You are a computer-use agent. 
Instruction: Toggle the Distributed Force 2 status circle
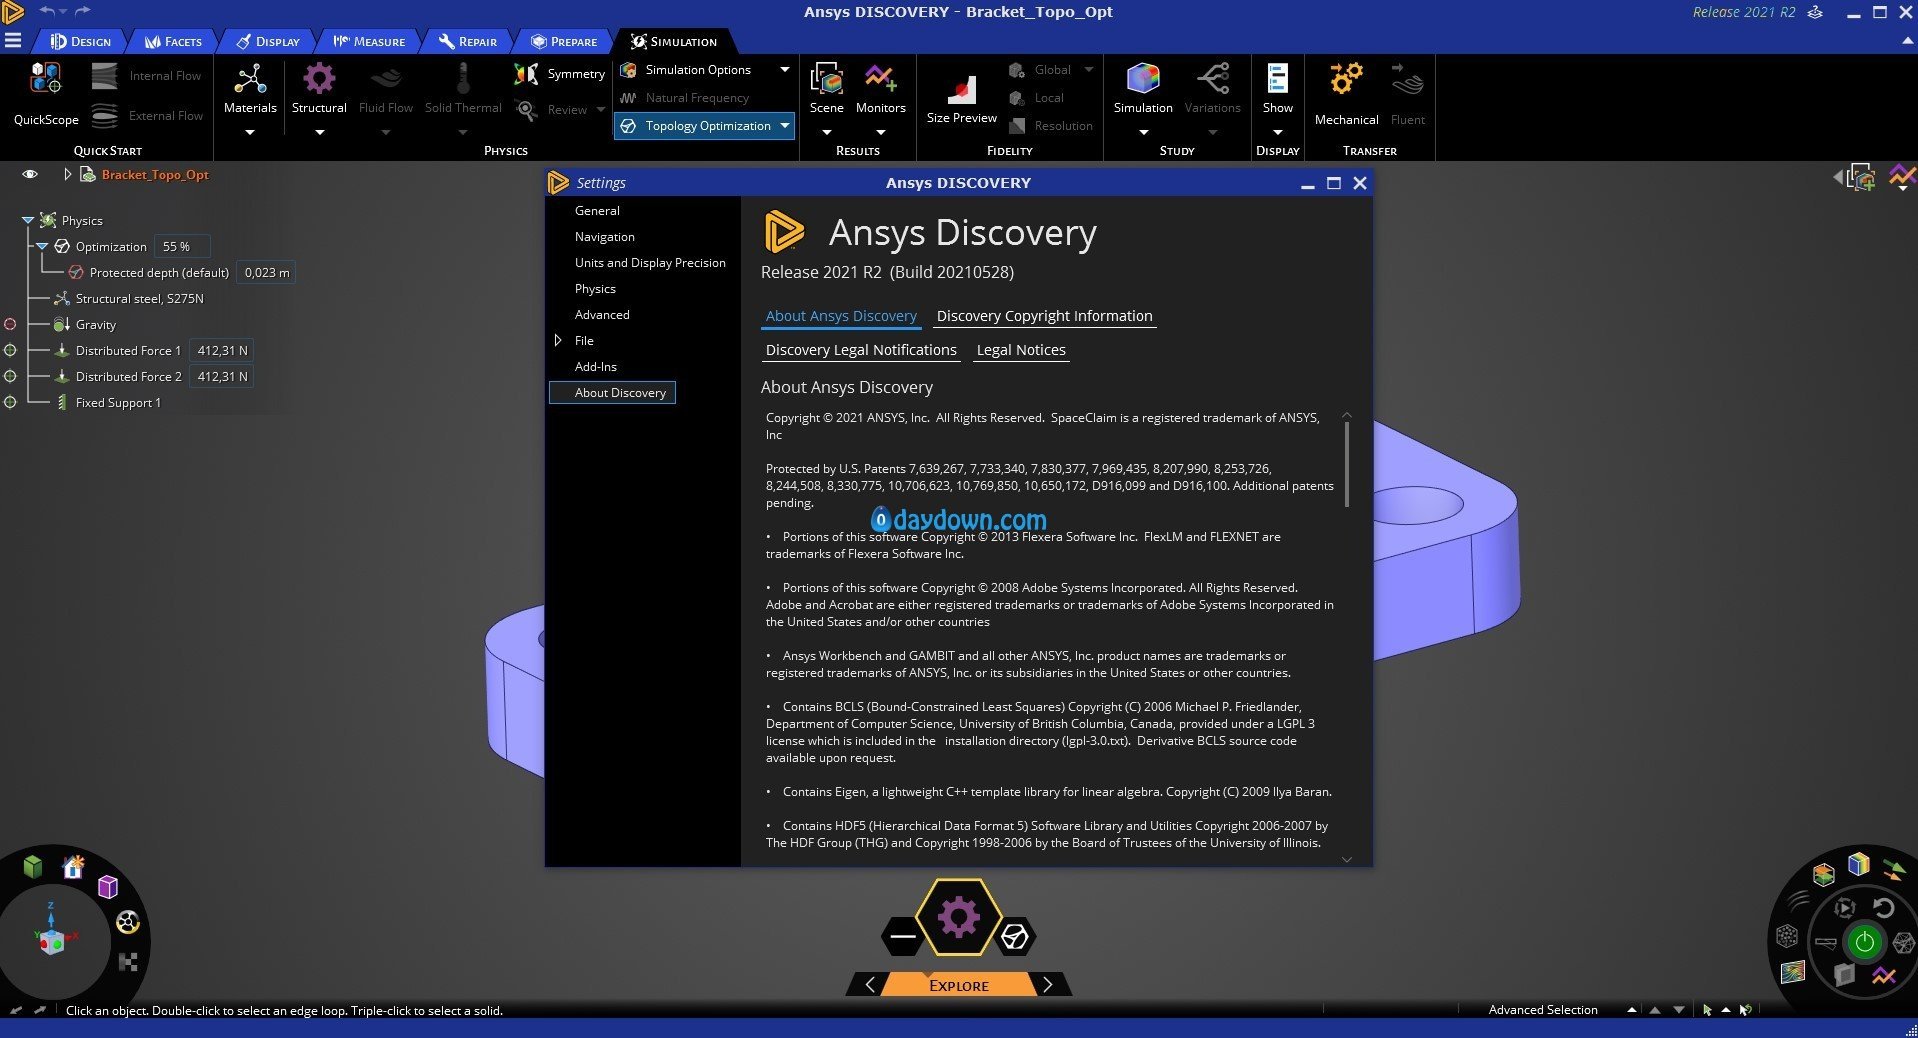click(10, 376)
